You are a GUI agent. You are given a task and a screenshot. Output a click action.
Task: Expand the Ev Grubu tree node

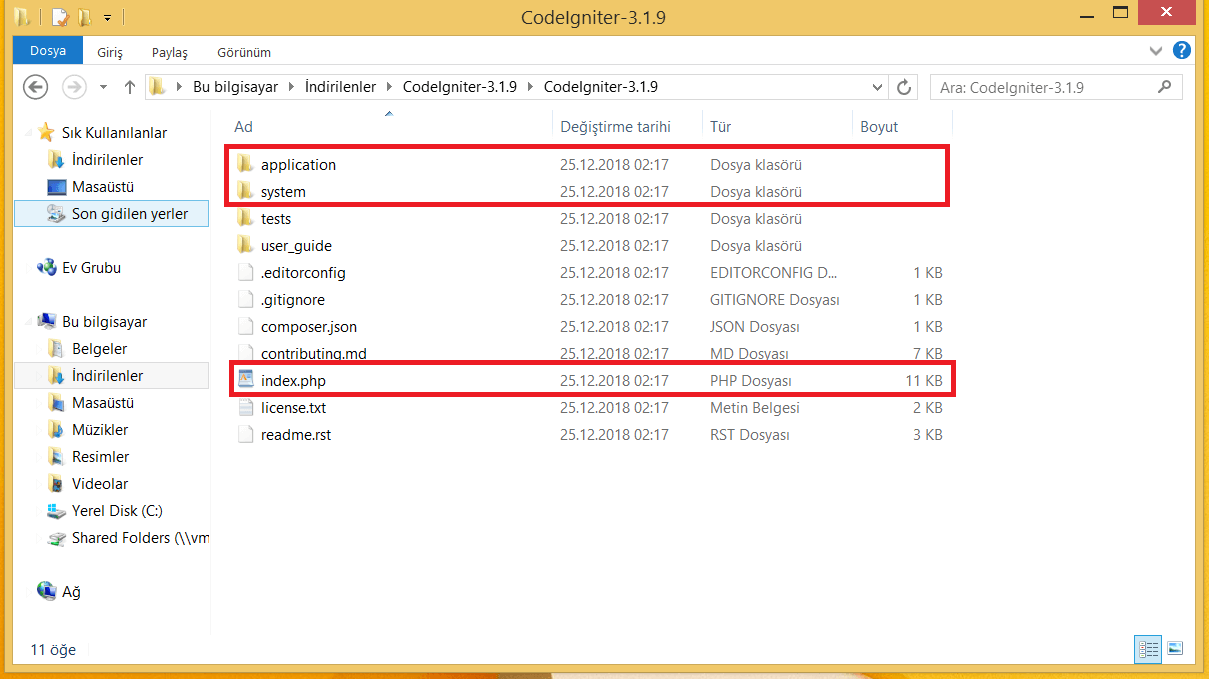[27, 268]
